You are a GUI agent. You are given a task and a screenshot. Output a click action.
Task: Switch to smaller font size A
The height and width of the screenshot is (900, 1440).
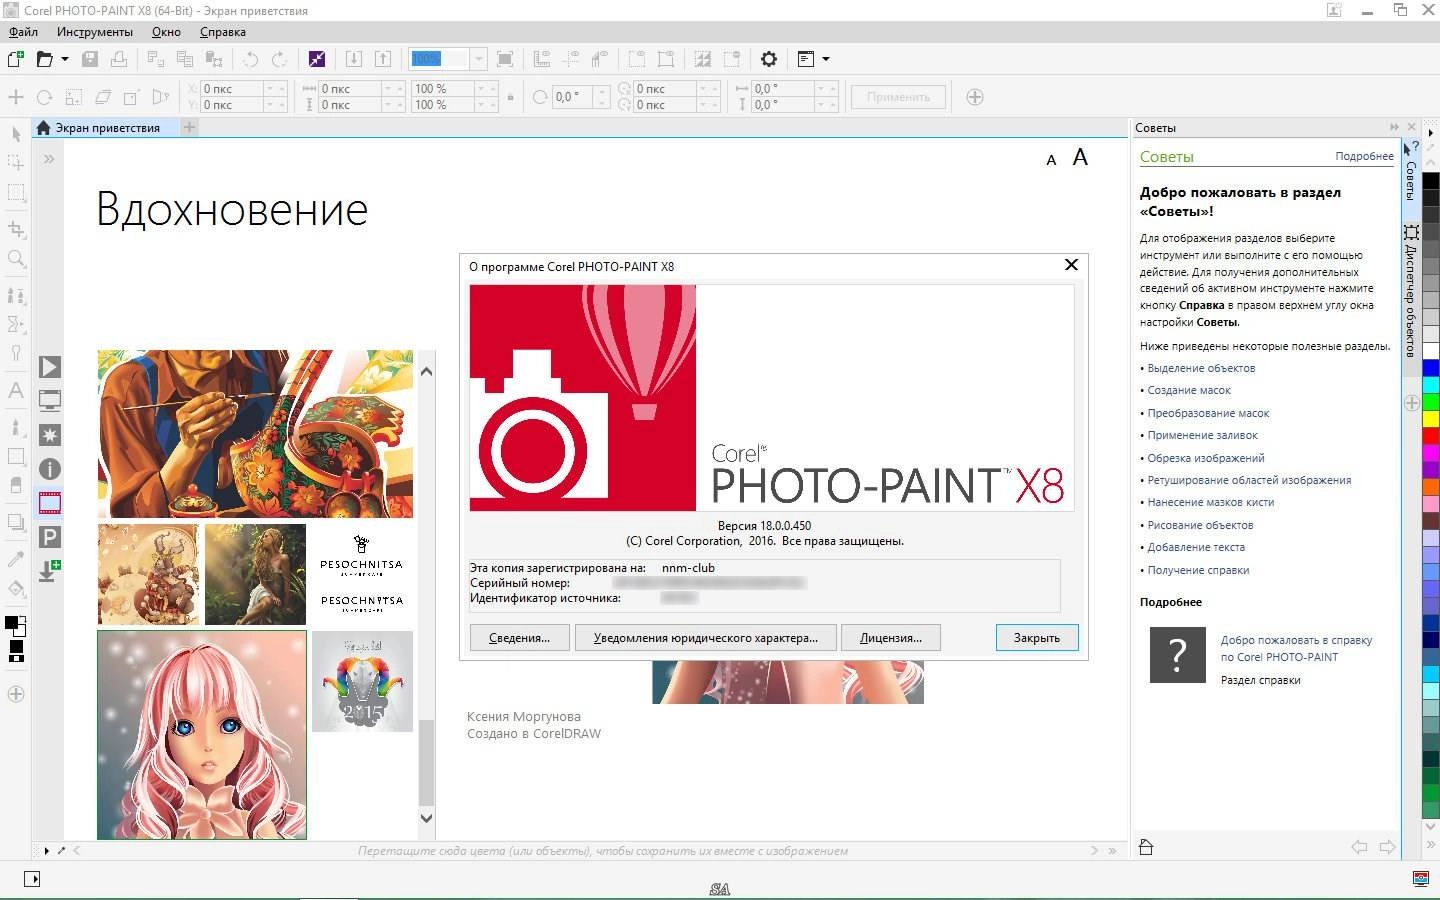(1051, 160)
